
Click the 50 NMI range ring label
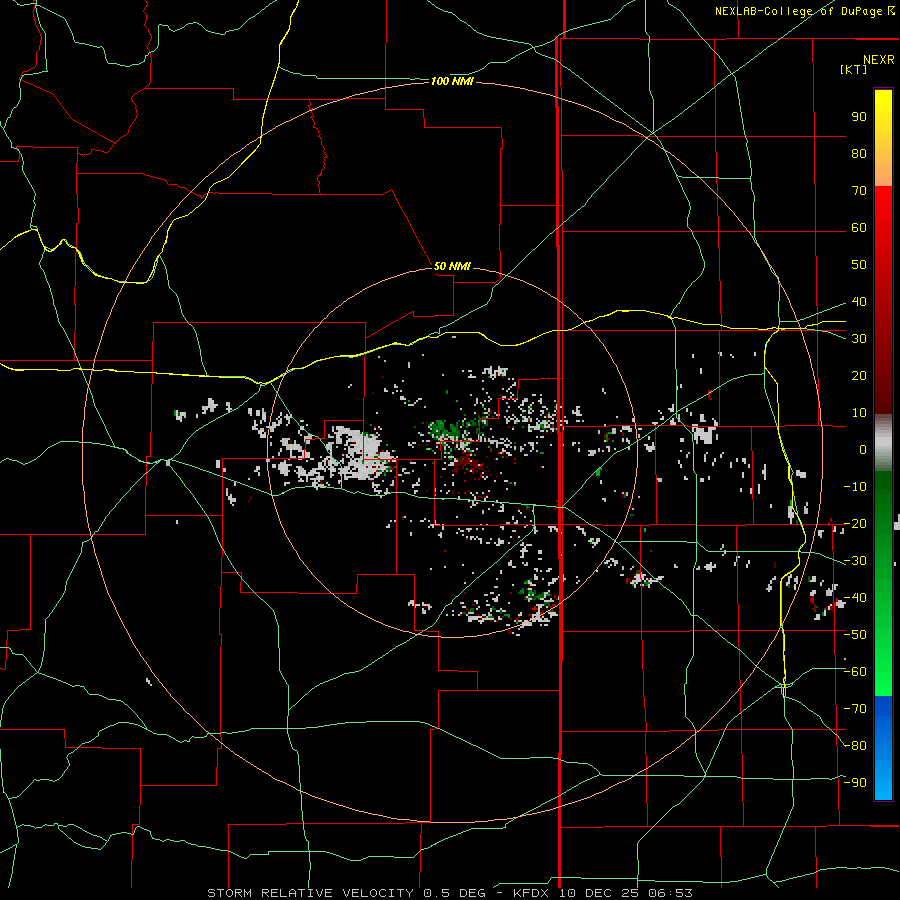(x=452, y=266)
